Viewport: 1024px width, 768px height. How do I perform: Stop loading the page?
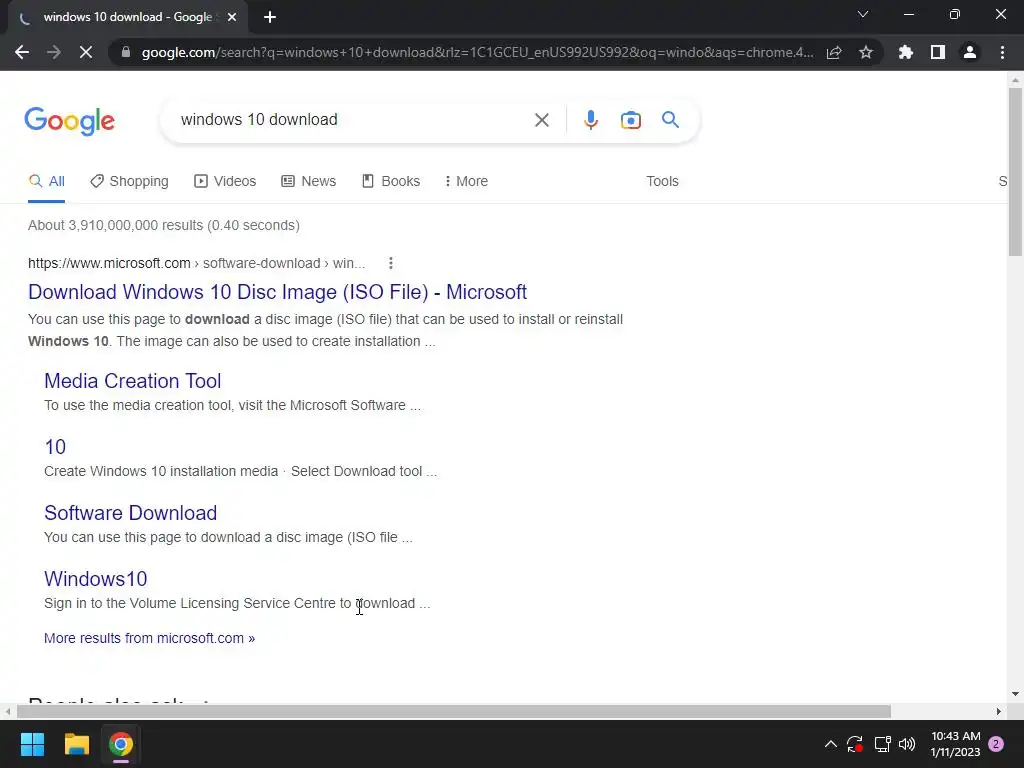click(86, 52)
